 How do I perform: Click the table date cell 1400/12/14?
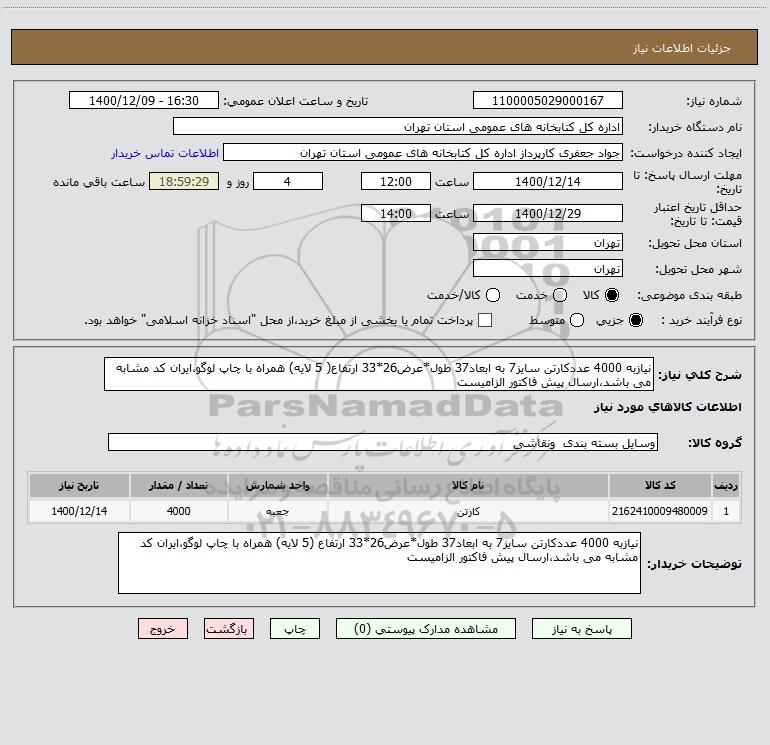tap(79, 511)
